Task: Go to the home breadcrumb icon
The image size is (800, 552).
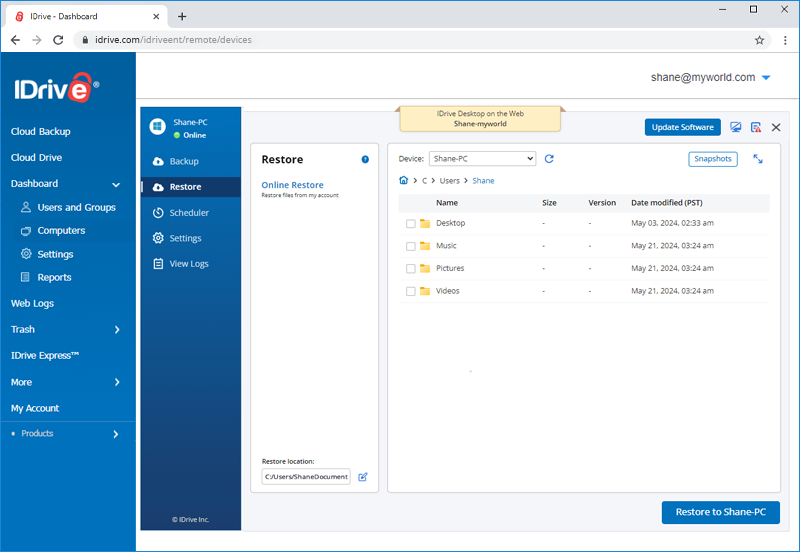Action: click(x=404, y=180)
